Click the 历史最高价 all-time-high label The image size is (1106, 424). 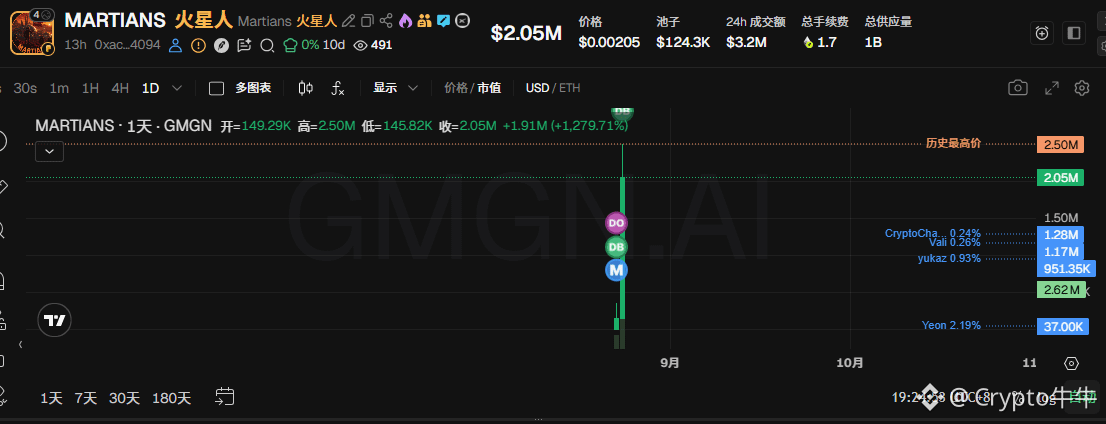tap(953, 144)
